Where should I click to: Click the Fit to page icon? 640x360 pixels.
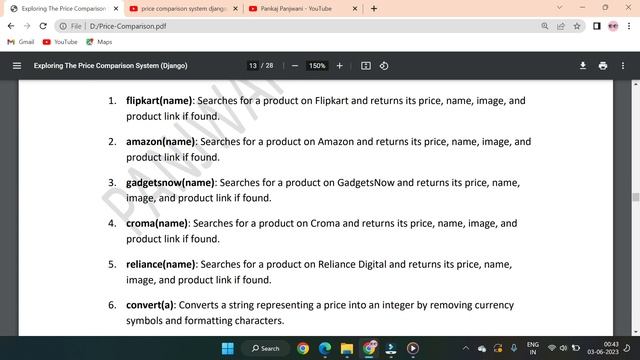[366, 66]
